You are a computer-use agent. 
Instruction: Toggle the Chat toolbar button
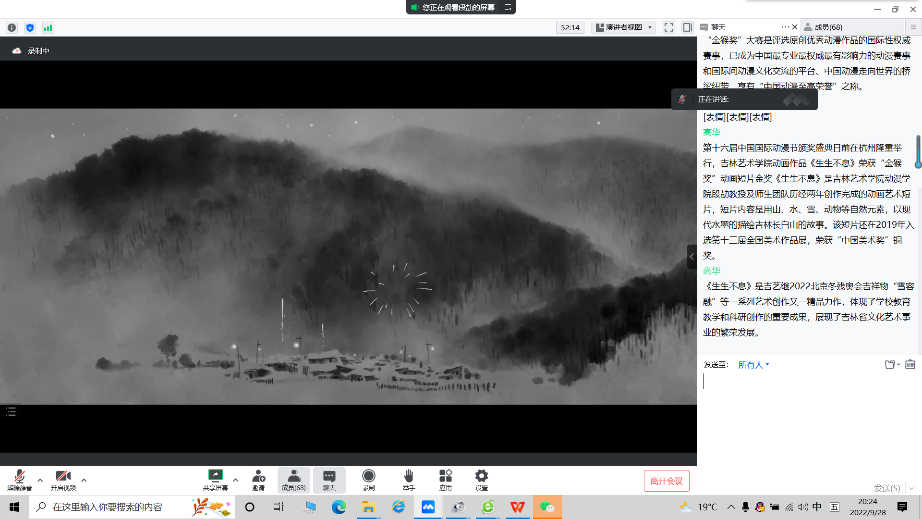(x=329, y=480)
